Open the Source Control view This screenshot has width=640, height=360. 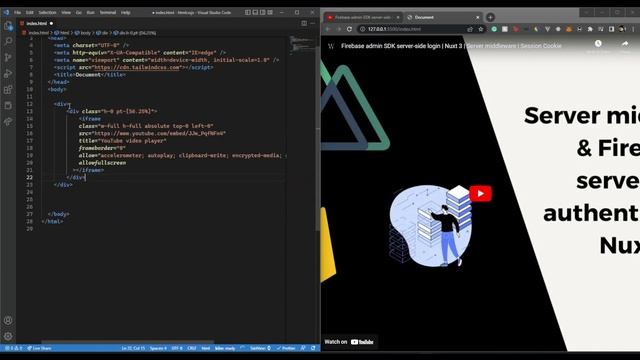pos(8,57)
